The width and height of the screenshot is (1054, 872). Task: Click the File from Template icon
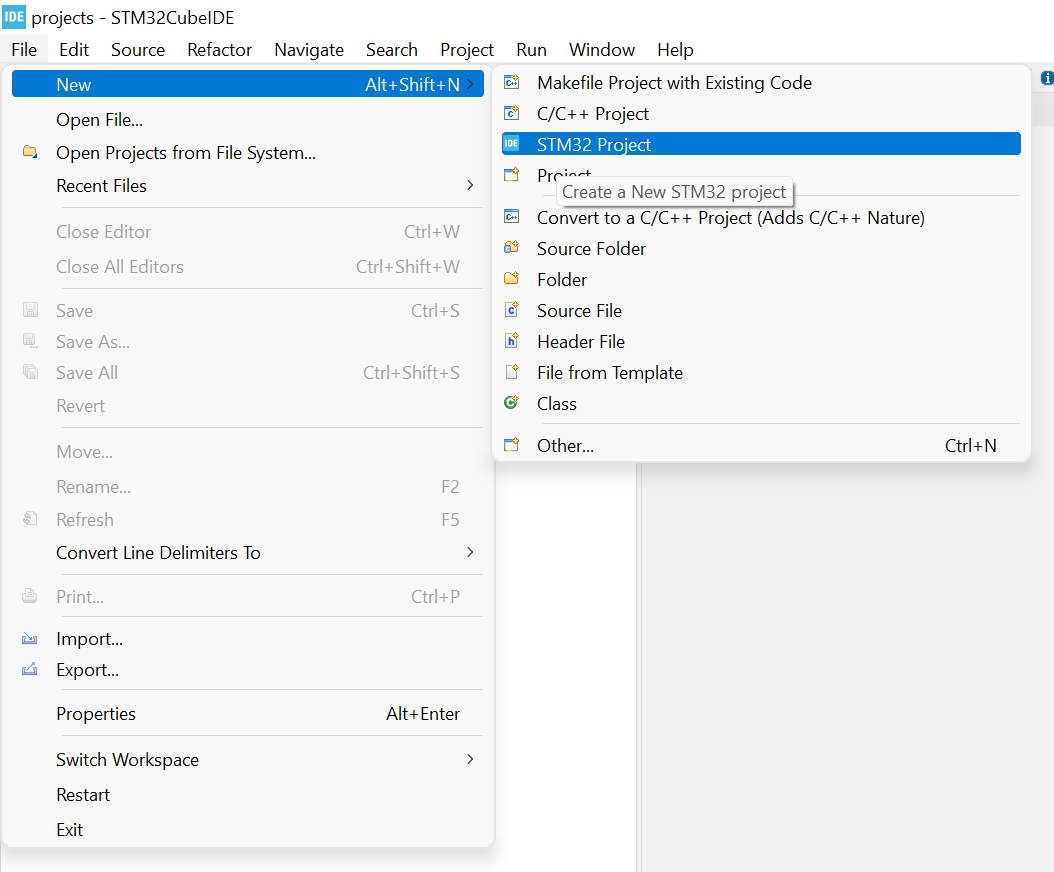coord(512,372)
